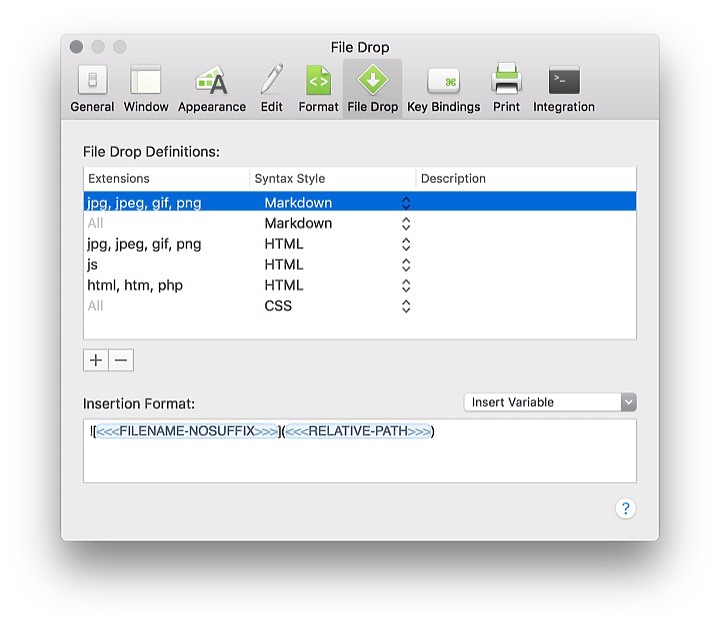Click the Extensions column header

[166, 179]
